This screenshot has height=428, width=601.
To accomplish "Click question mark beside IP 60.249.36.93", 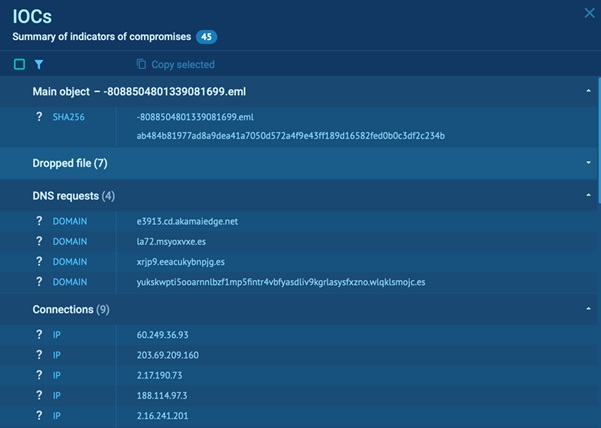I will coord(37,334).
